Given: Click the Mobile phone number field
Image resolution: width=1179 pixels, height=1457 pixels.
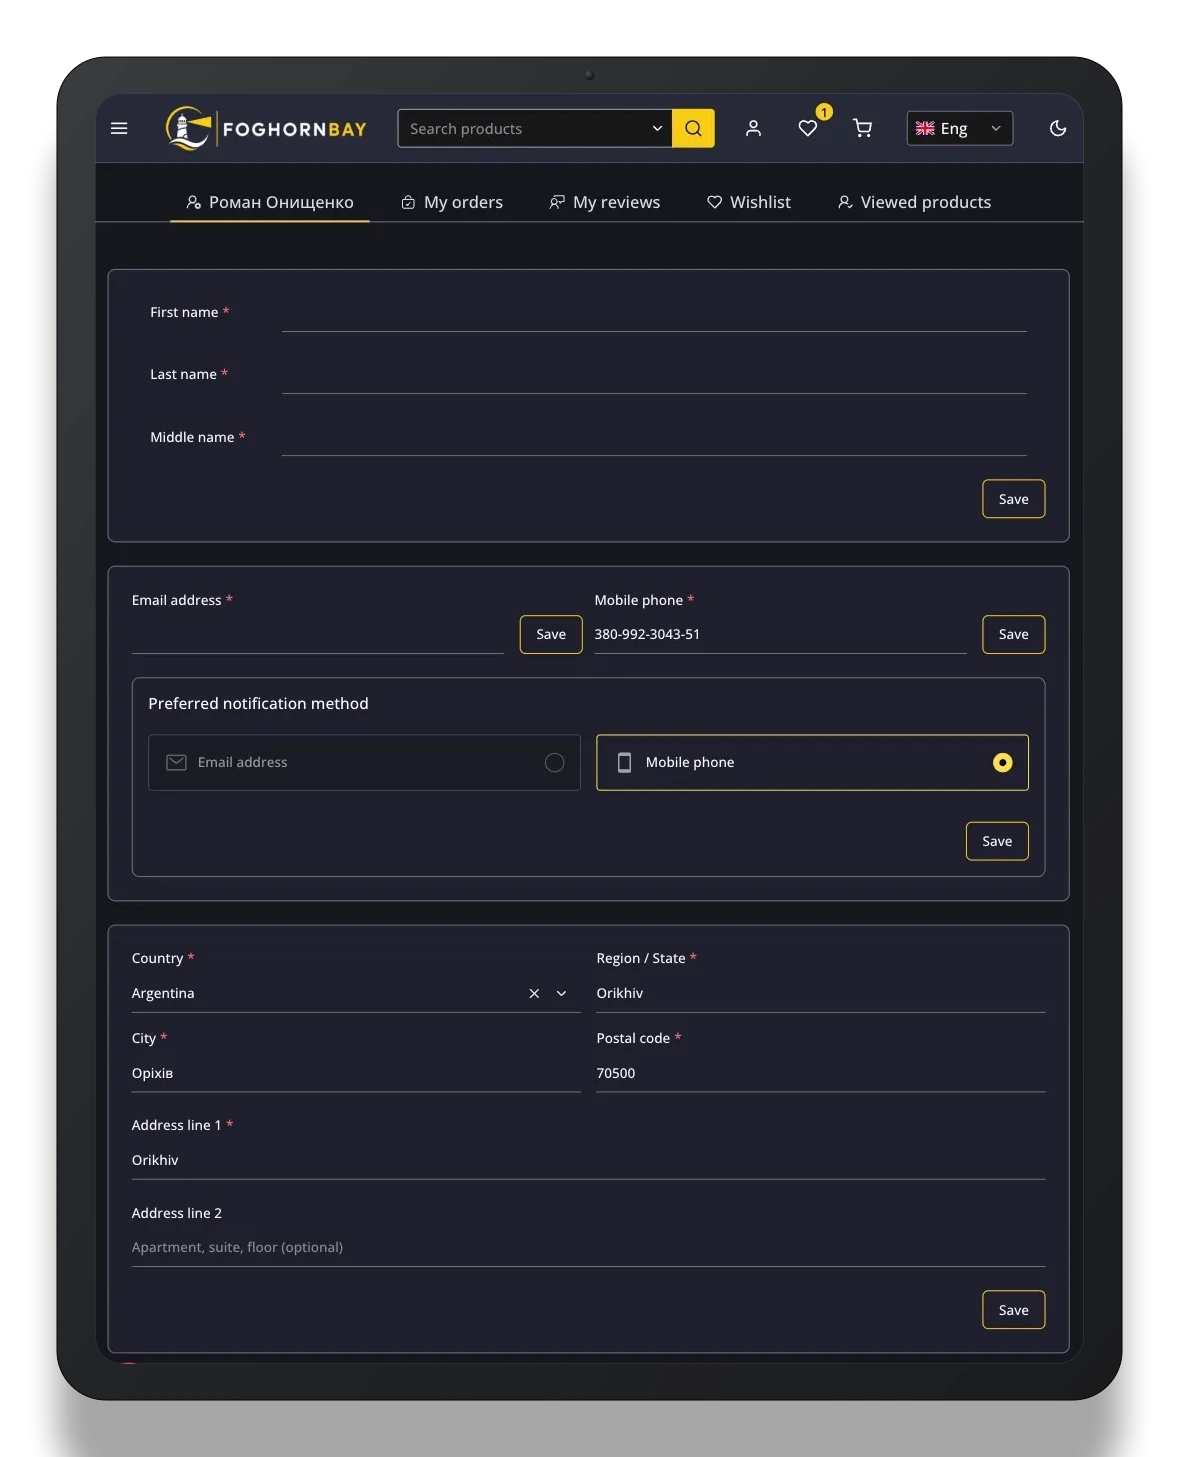Looking at the screenshot, I should 780,634.
